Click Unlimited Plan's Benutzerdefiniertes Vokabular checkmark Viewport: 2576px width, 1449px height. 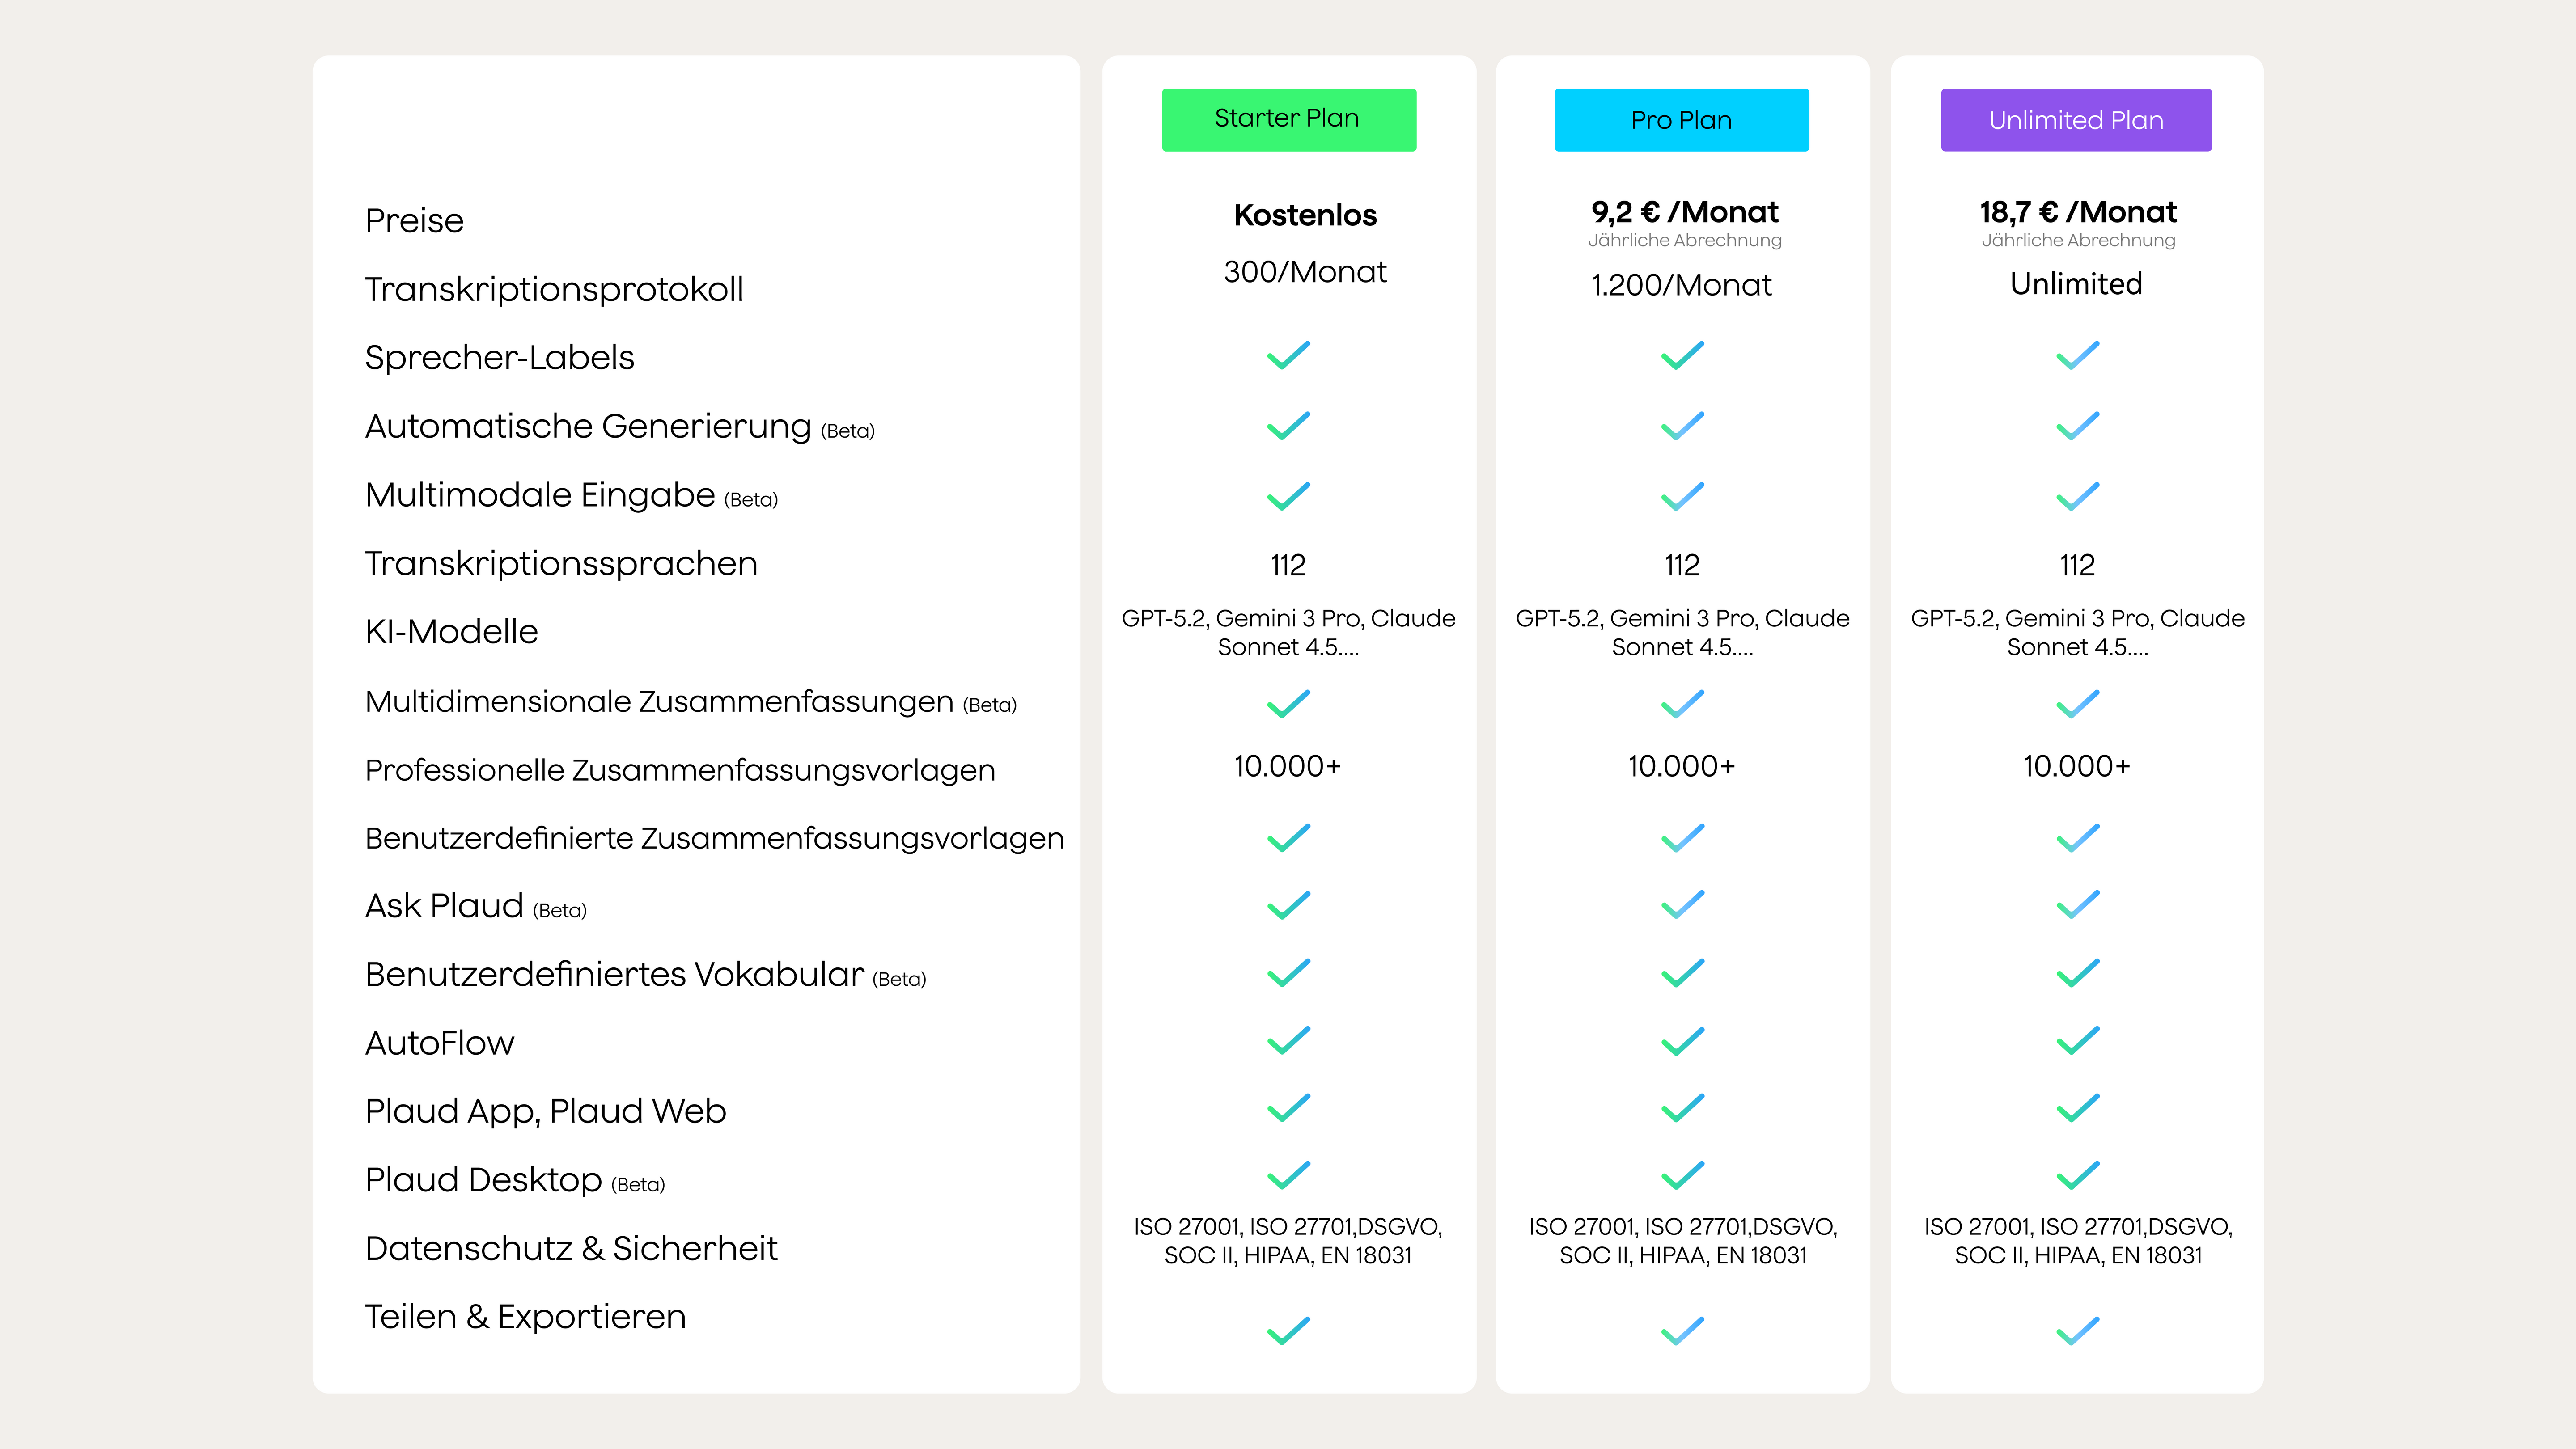[x=2077, y=973]
